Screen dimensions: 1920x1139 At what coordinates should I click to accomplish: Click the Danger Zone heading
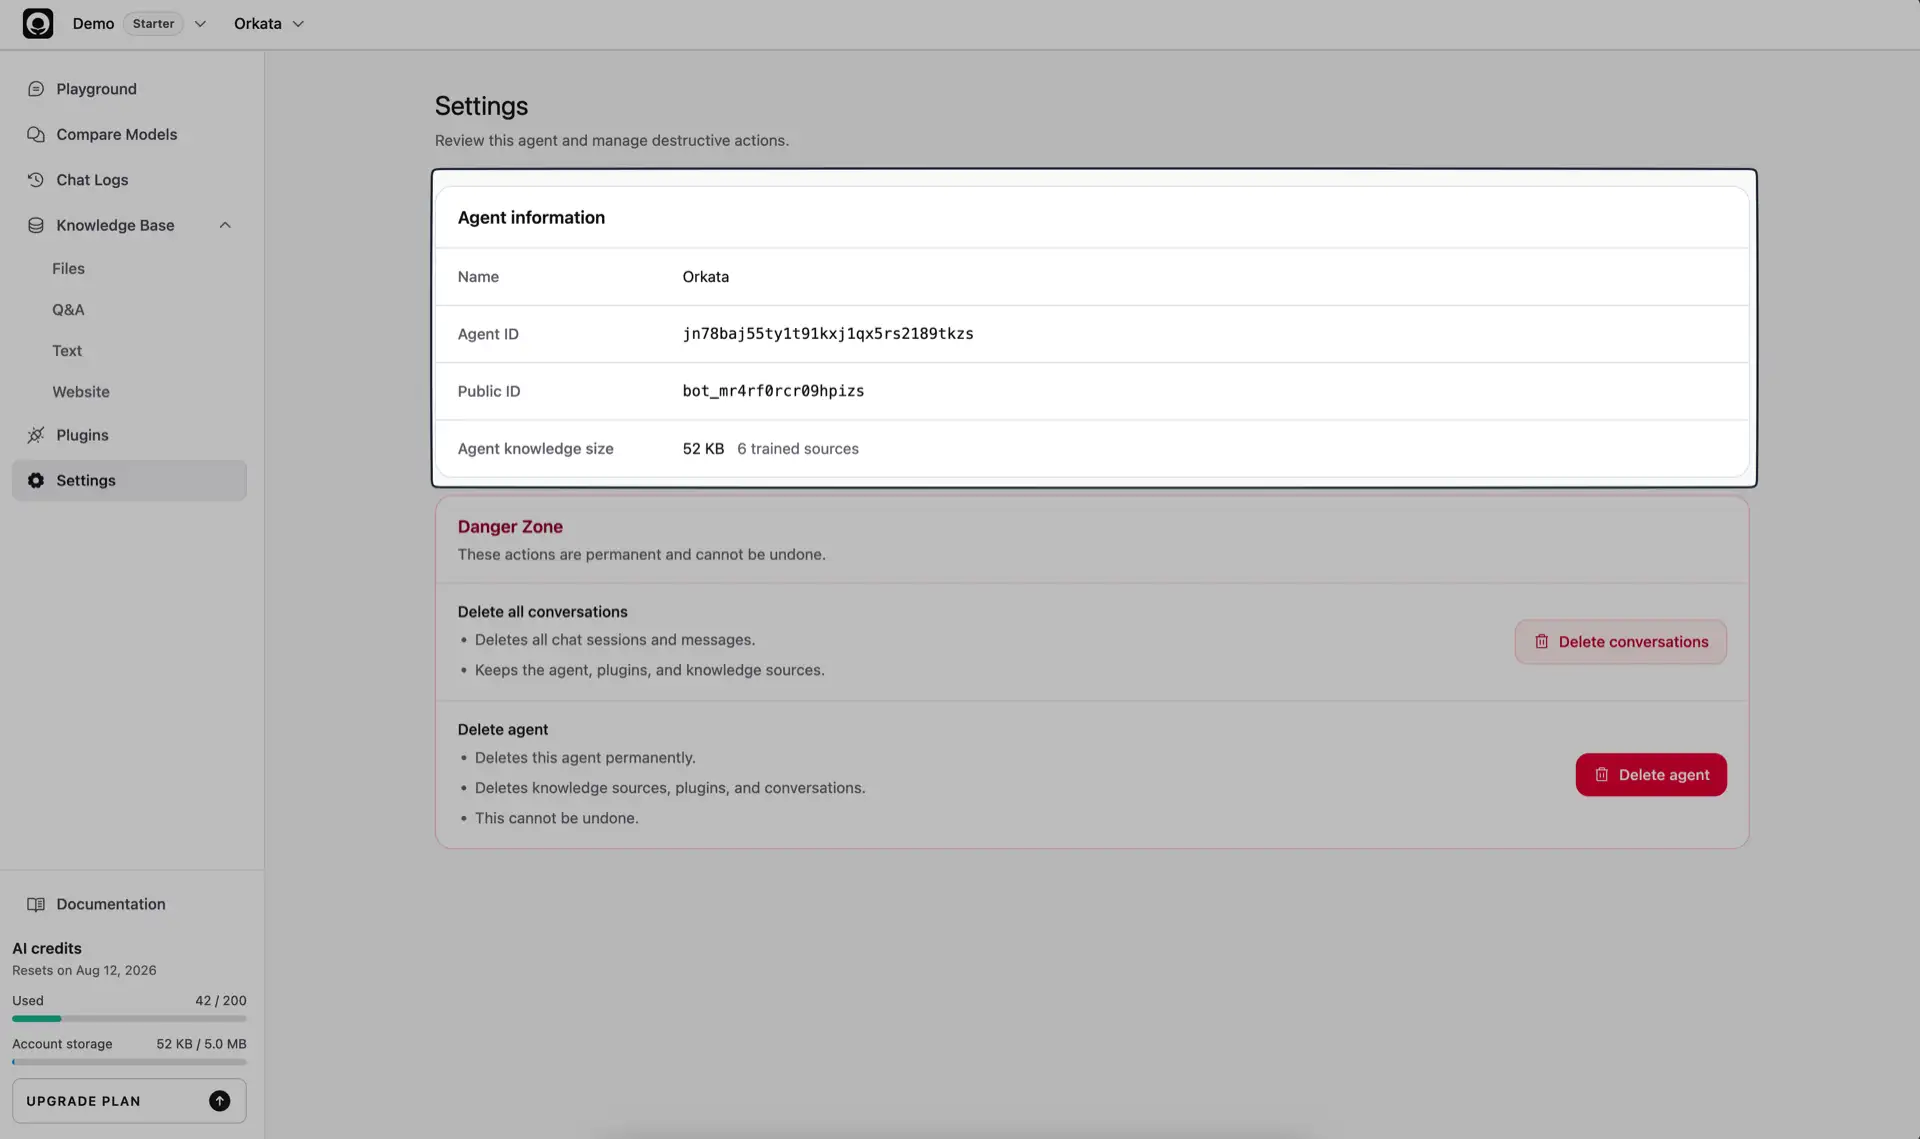(510, 527)
